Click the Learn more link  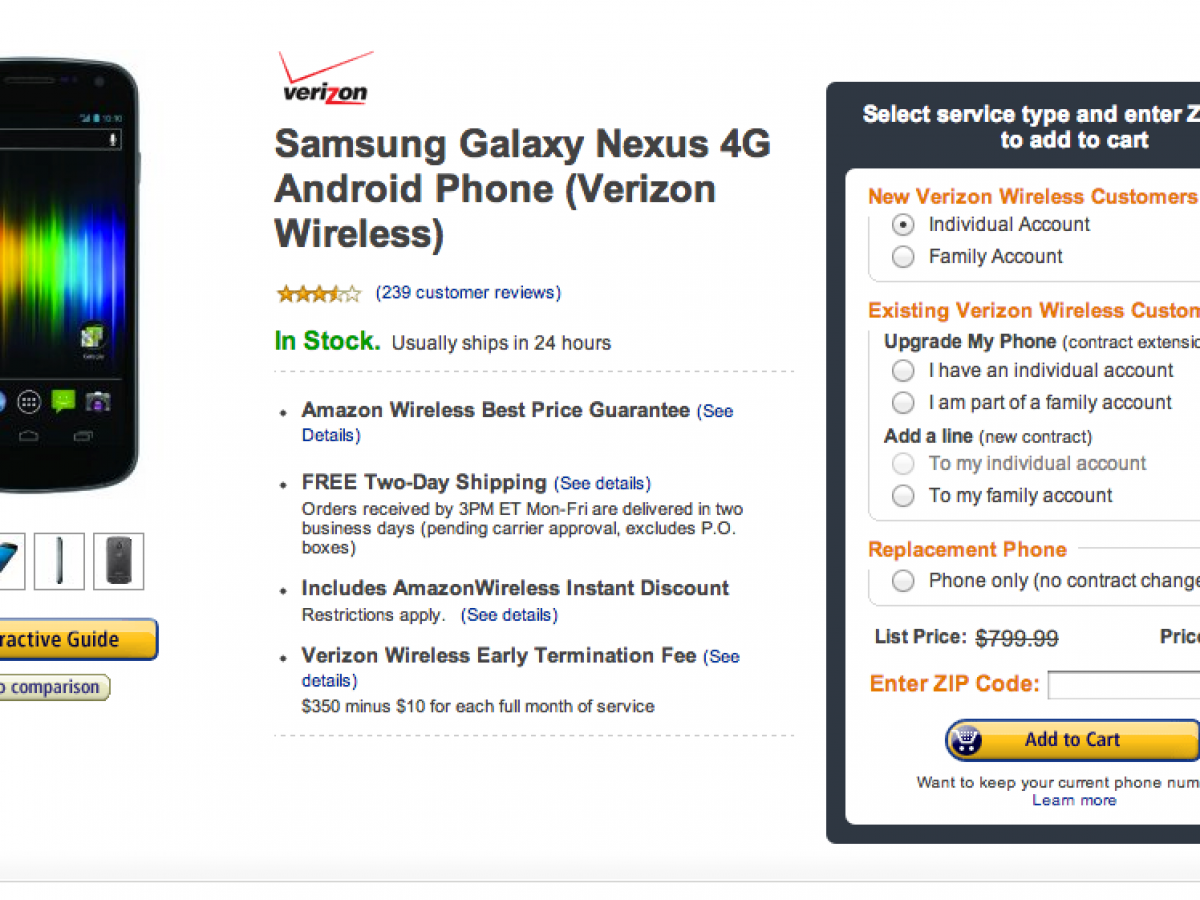[1074, 800]
